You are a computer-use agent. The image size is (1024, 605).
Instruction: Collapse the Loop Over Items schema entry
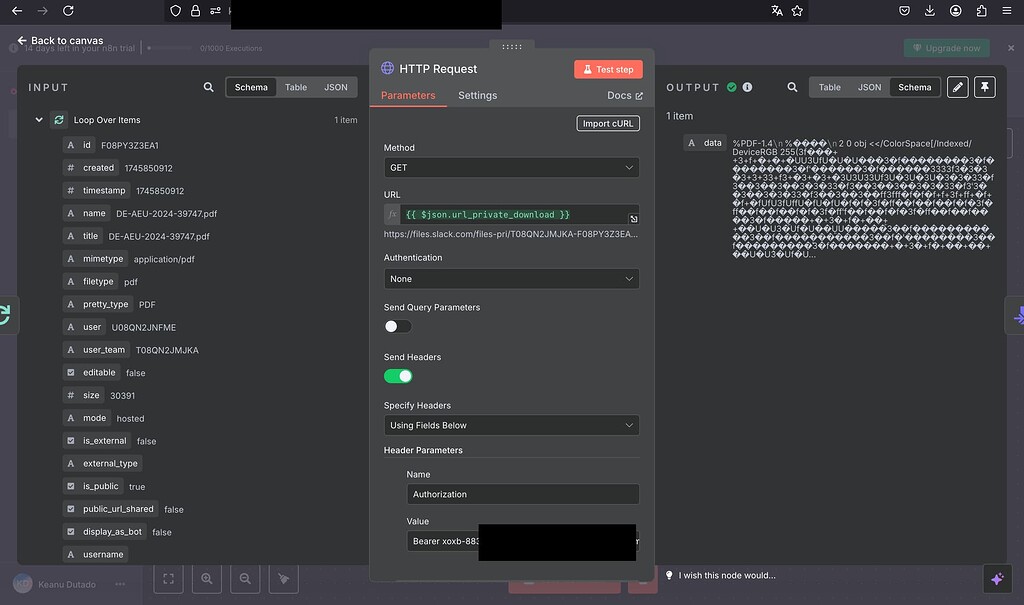coord(39,119)
